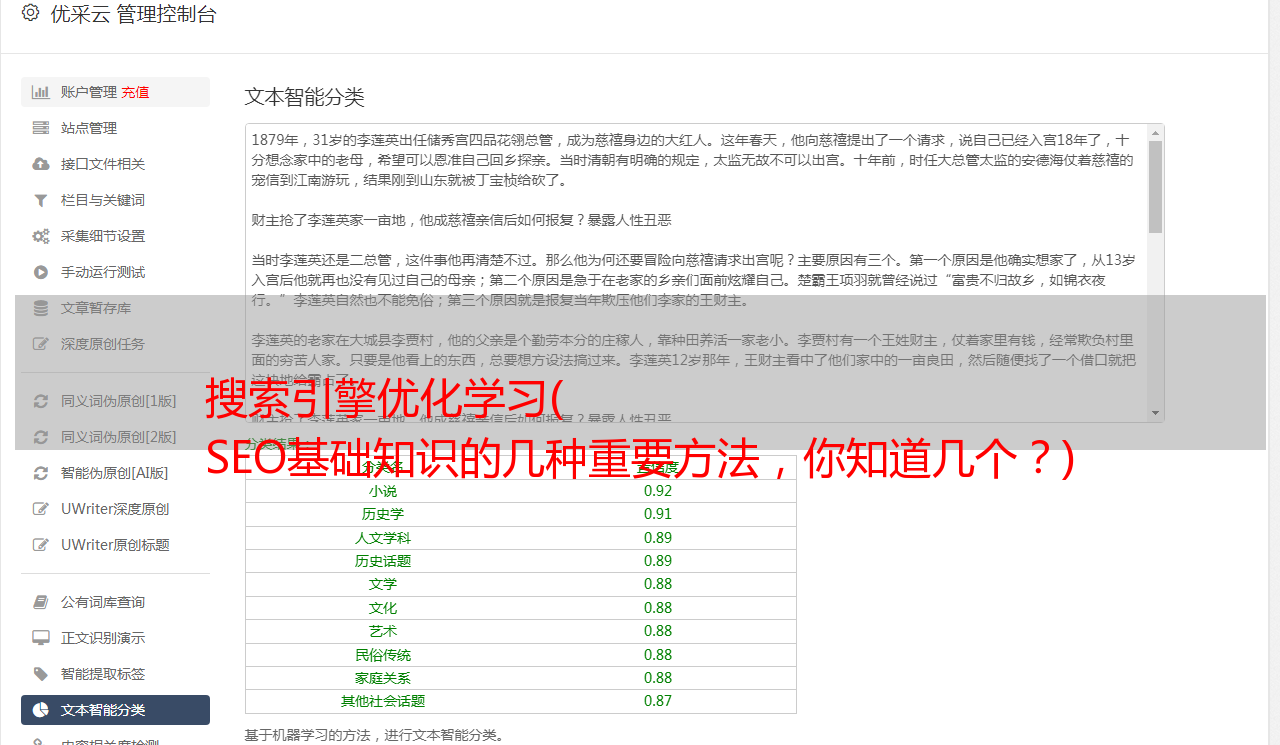Image resolution: width=1280 pixels, height=745 pixels.
Task: Select the 民俗传统 category cell
Action: (383, 655)
